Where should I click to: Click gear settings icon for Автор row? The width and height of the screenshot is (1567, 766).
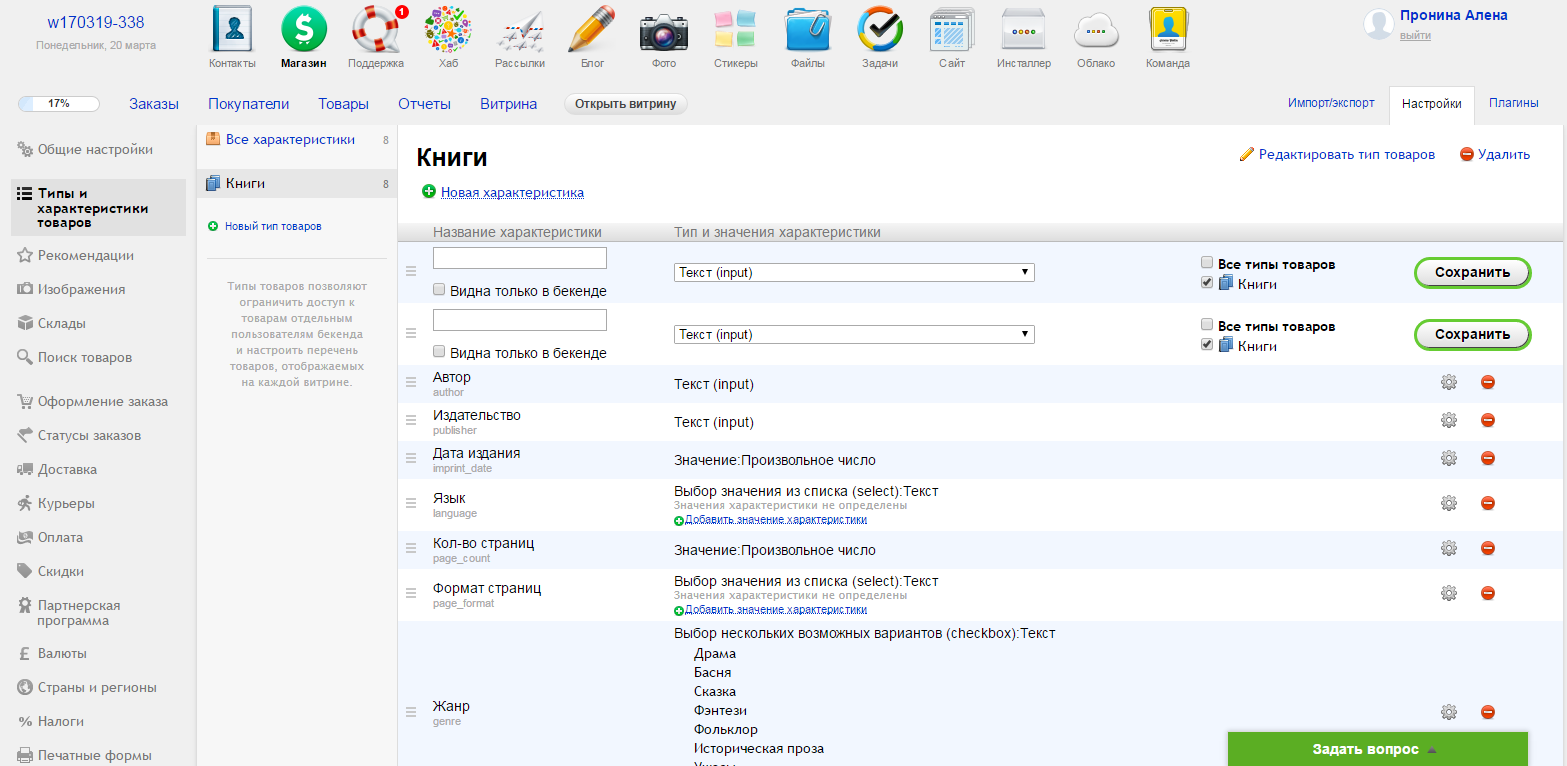[x=1448, y=383]
